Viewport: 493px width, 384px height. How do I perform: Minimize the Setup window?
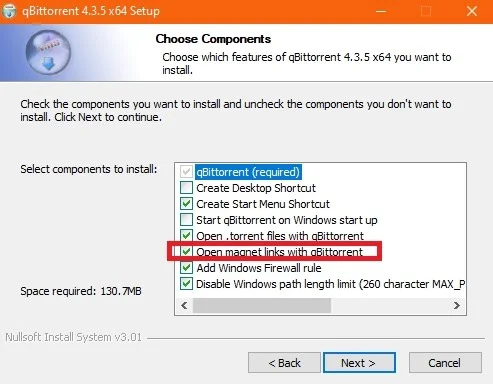click(x=381, y=11)
